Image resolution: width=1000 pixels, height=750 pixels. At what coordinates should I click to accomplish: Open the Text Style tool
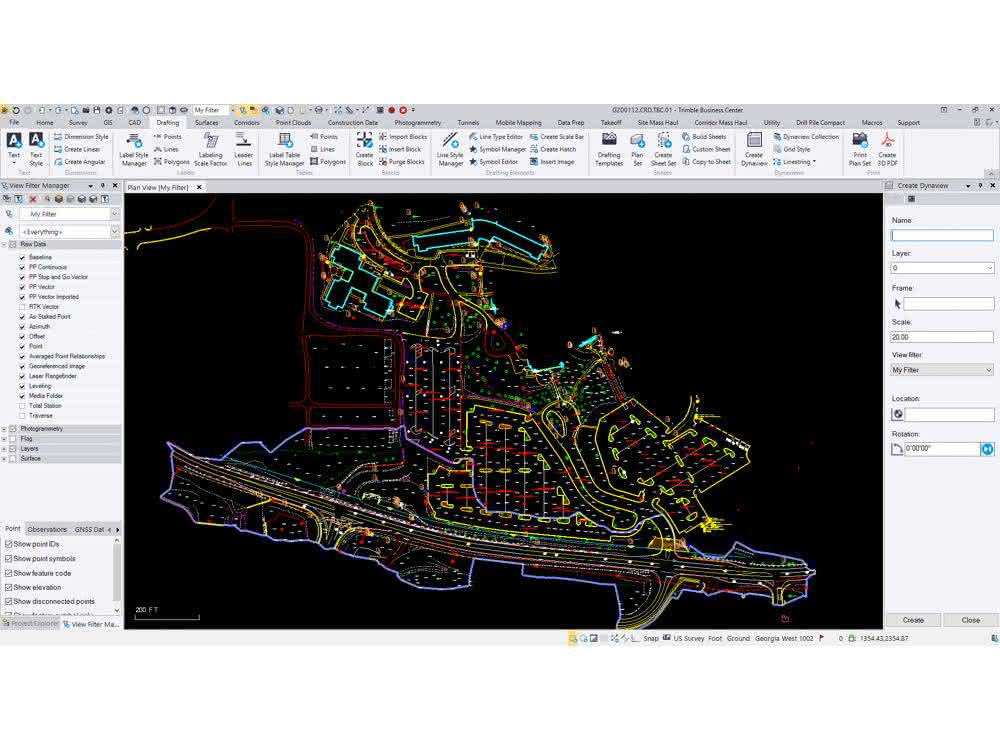click(36, 149)
